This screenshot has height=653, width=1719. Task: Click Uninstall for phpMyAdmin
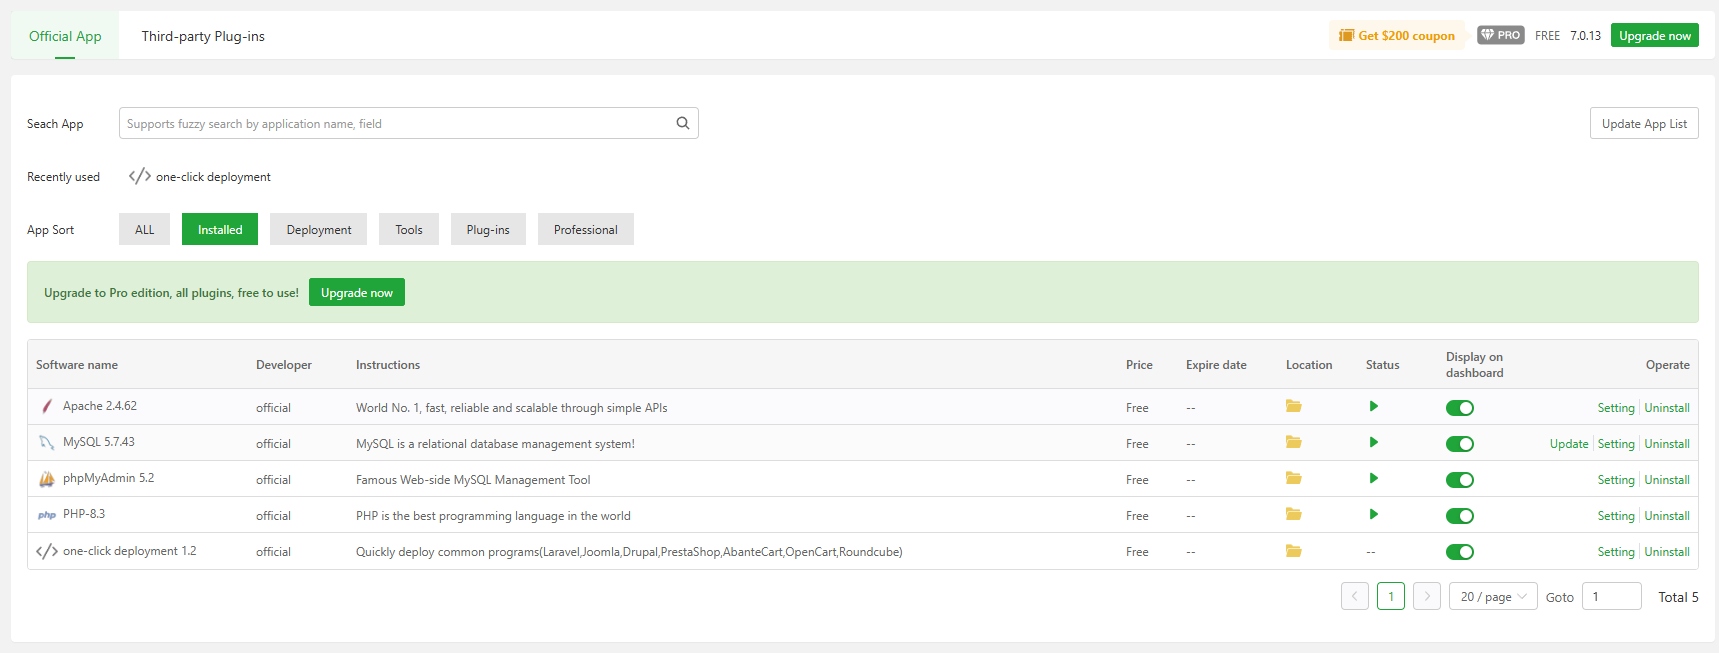click(x=1666, y=480)
